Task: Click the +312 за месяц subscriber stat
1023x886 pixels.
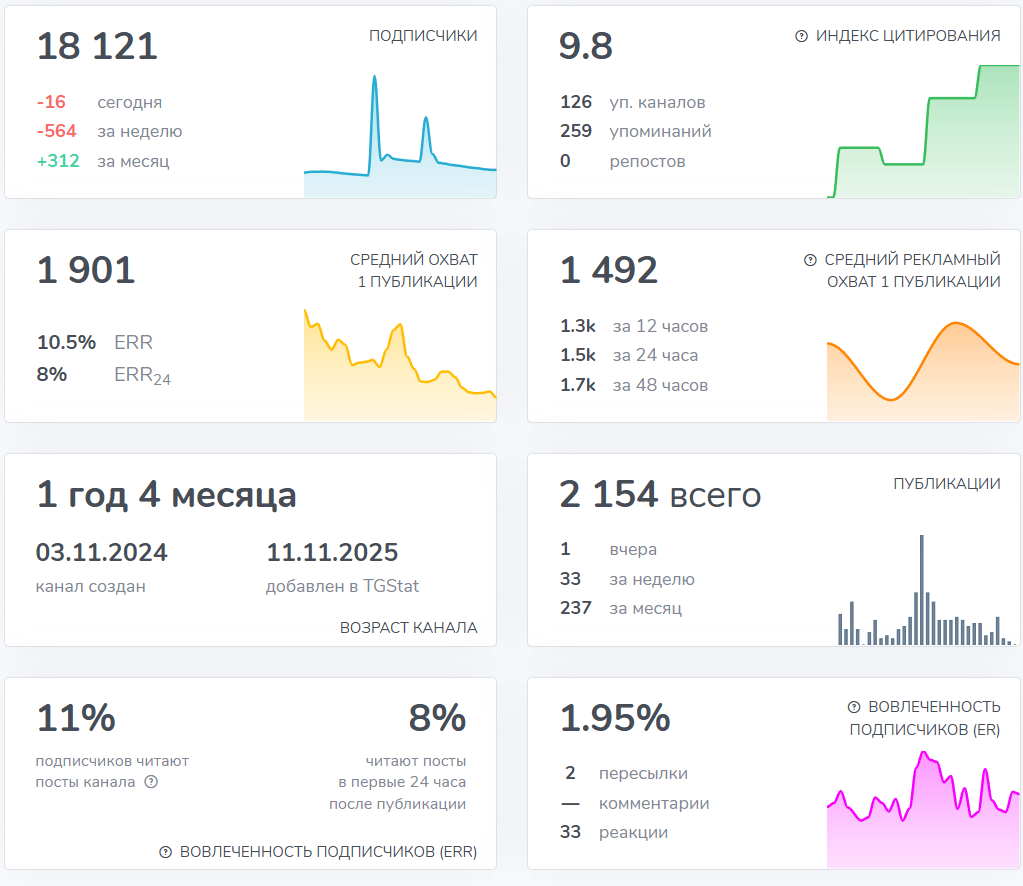Action: click(100, 161)
